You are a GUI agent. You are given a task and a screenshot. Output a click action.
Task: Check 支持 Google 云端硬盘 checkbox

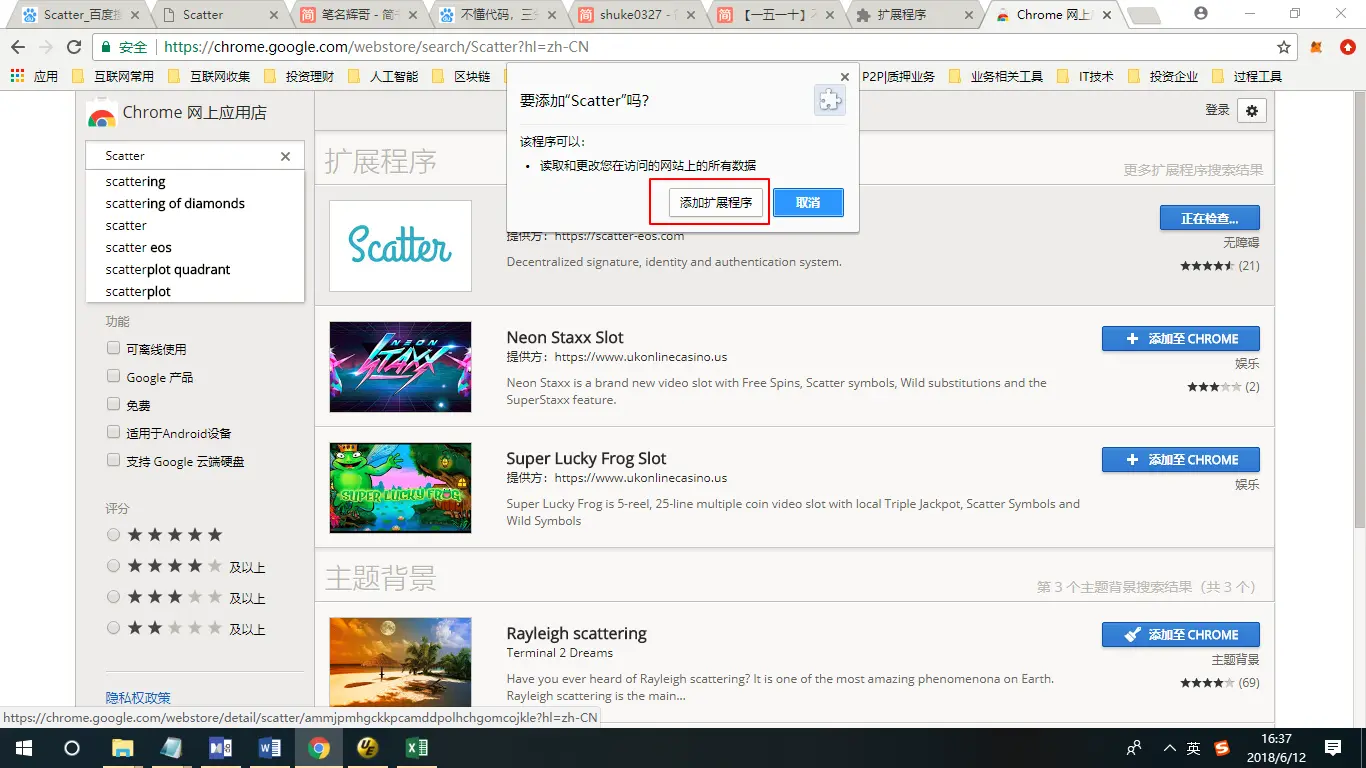[114, 461]
